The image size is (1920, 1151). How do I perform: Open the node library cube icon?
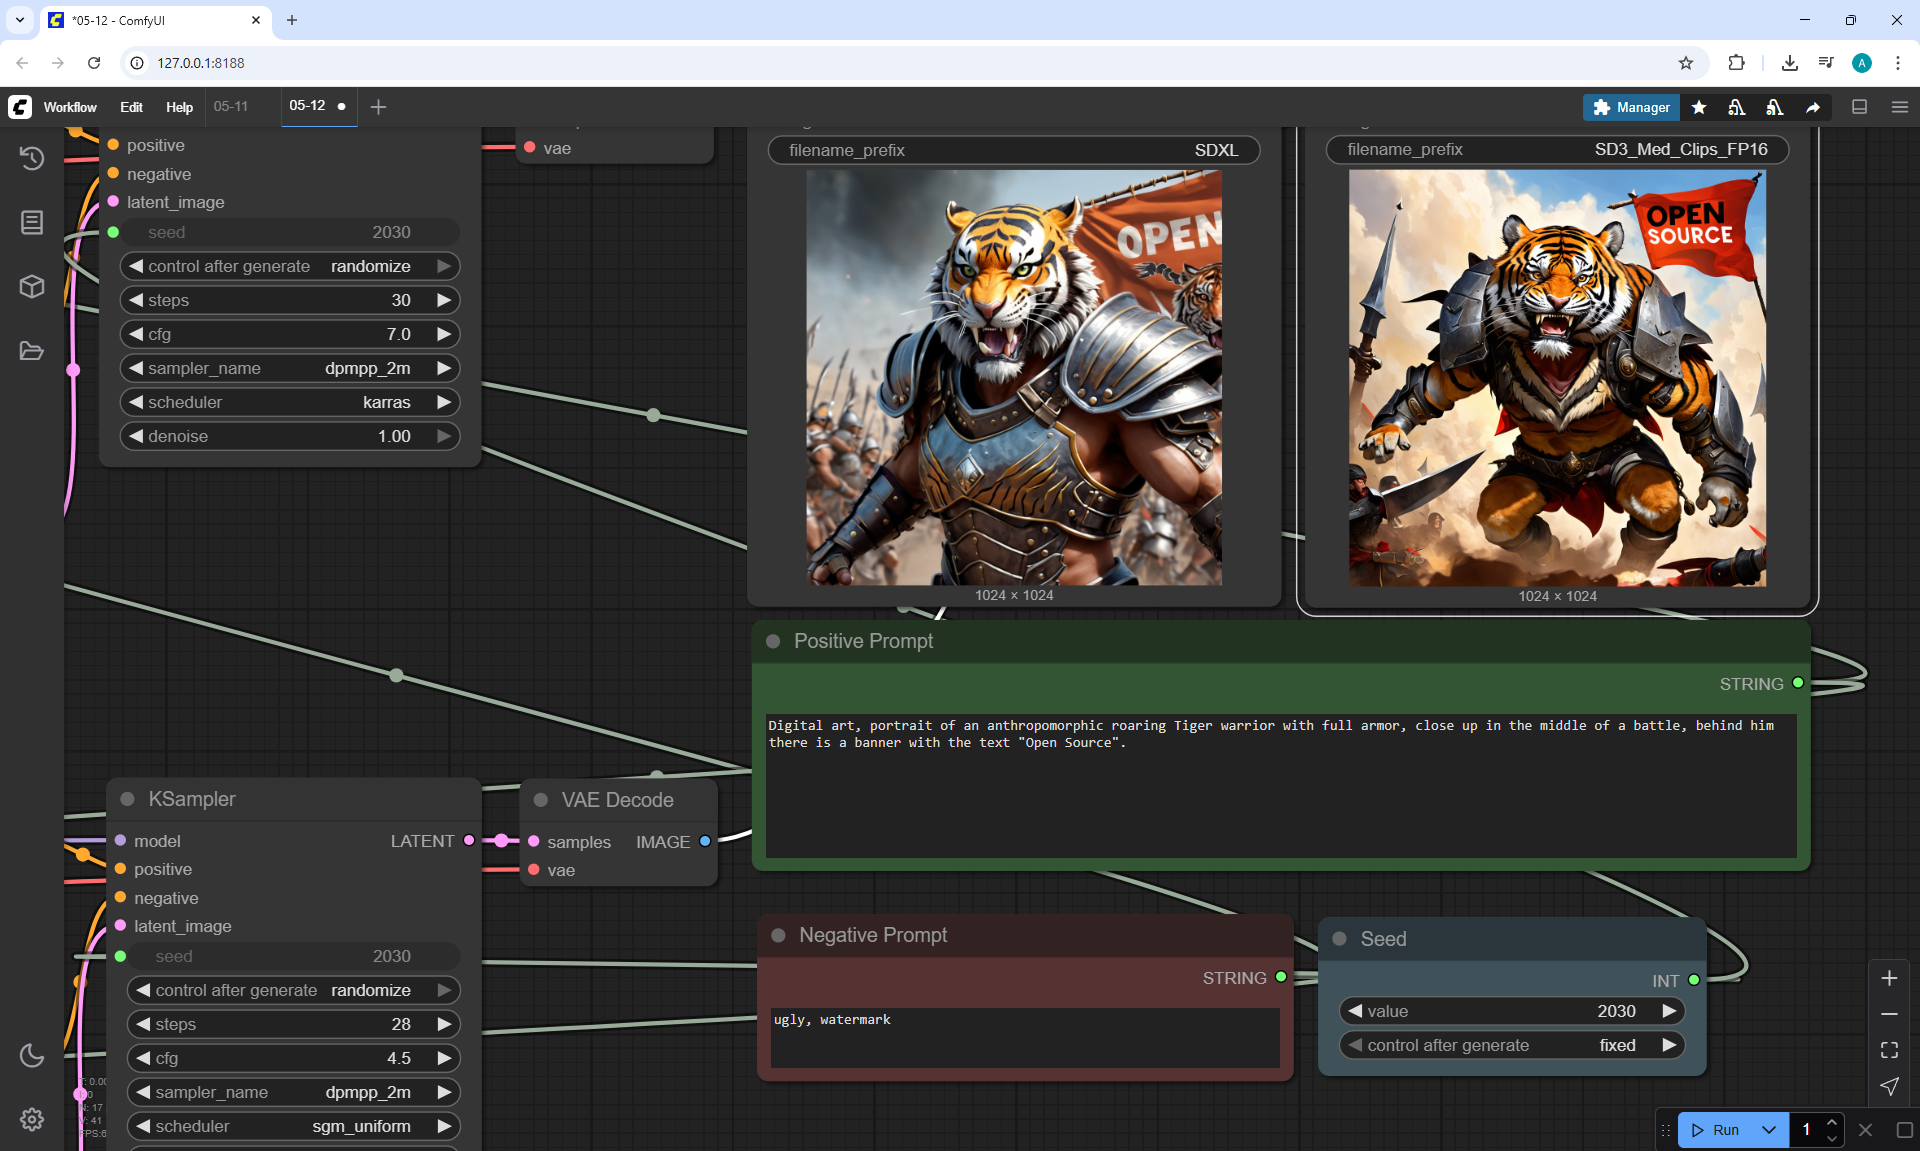point(32,287)
